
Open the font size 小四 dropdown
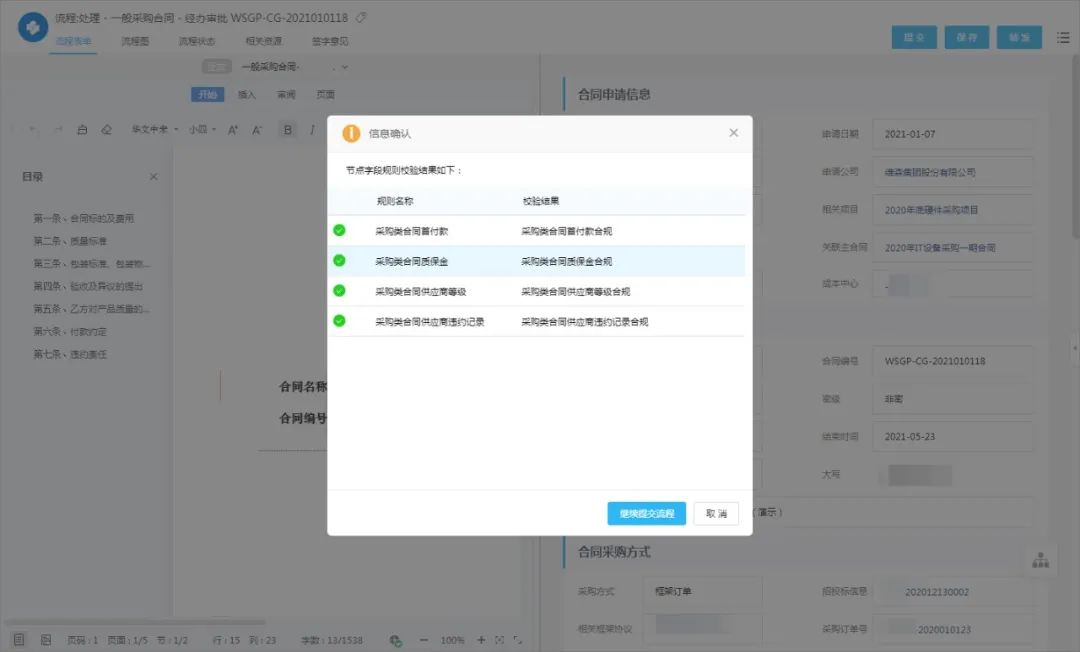[x=202, y=129]
